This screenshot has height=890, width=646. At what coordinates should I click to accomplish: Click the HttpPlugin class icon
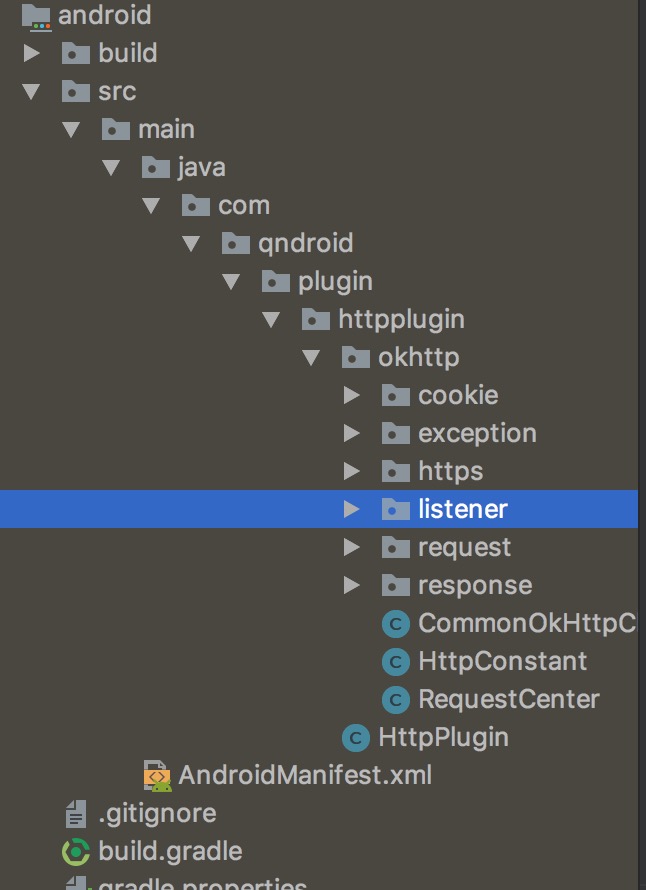[356, 738]
